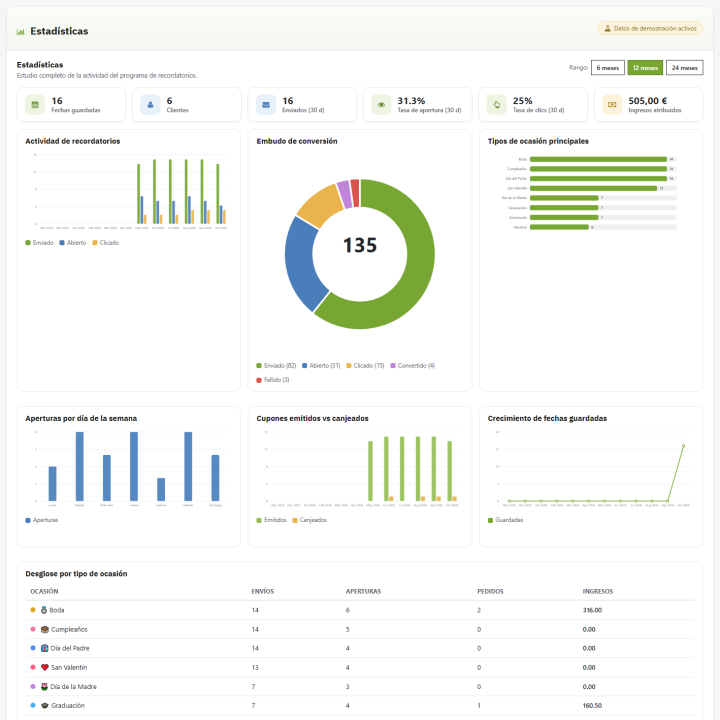Toggle Convertido (4) in funnel legend
The image size is (720, 720).
(x=412, y=366)
